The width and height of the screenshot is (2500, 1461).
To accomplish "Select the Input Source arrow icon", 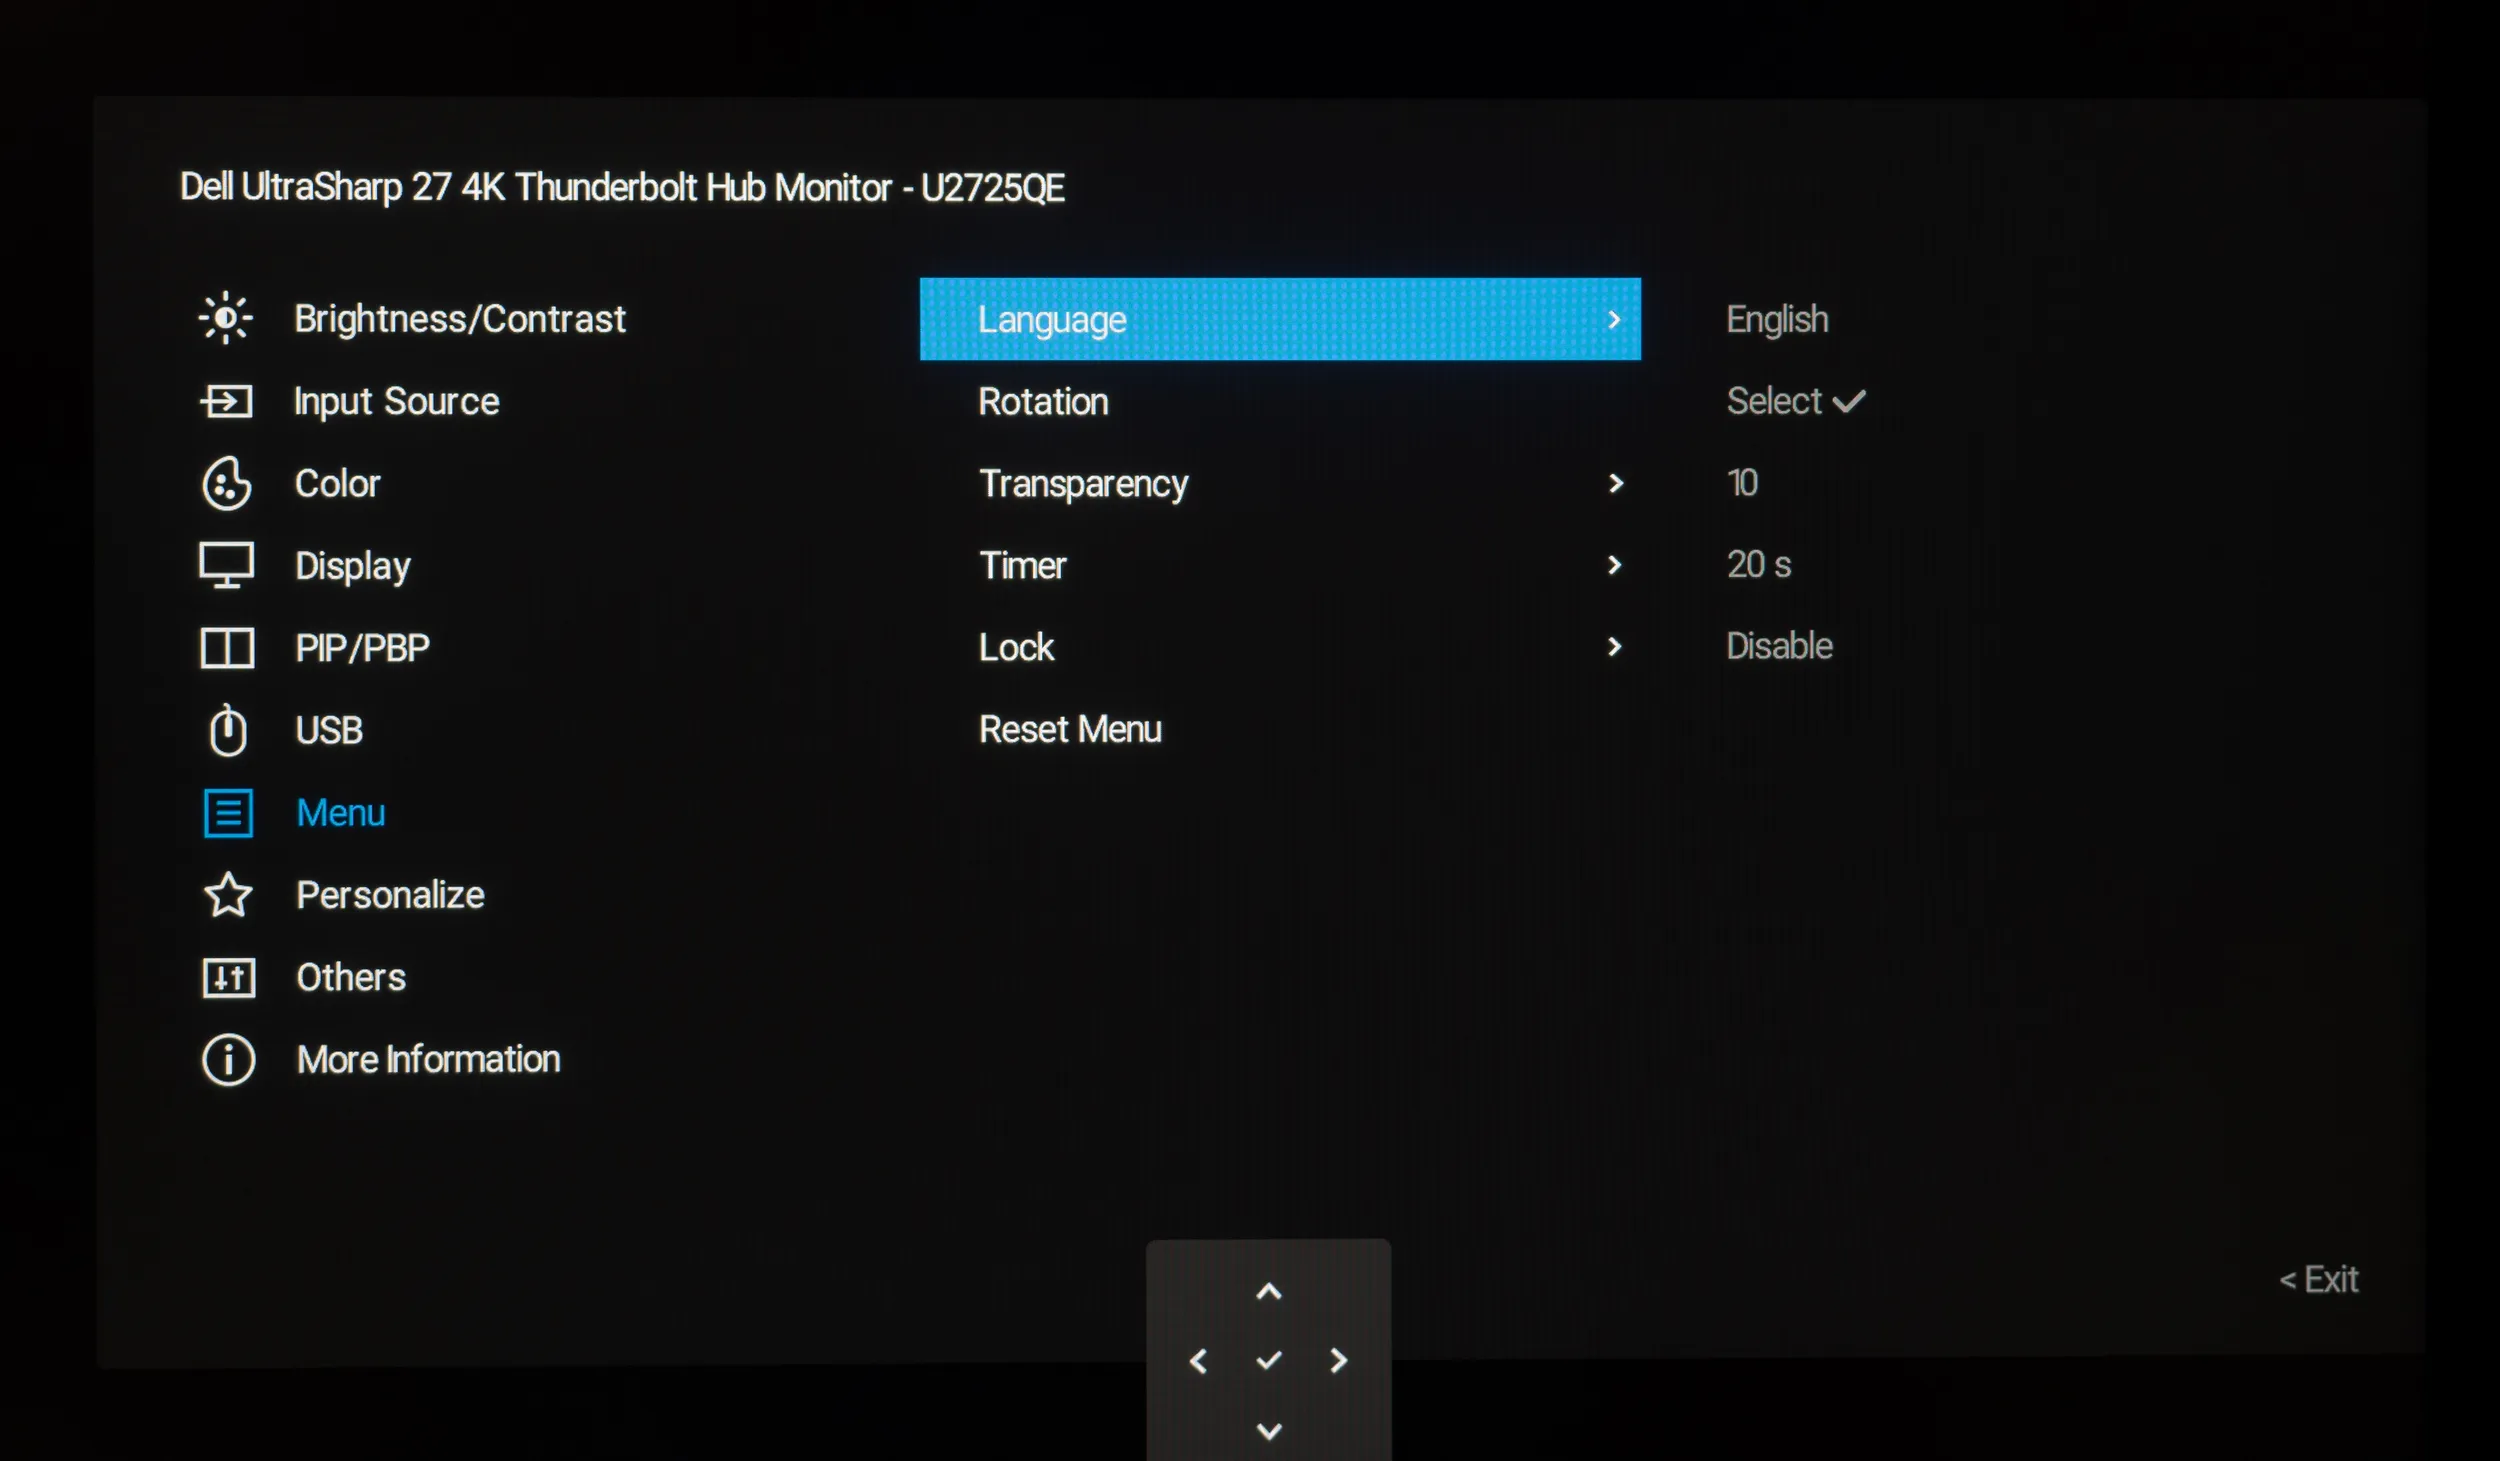I will (x=226, y=402).
